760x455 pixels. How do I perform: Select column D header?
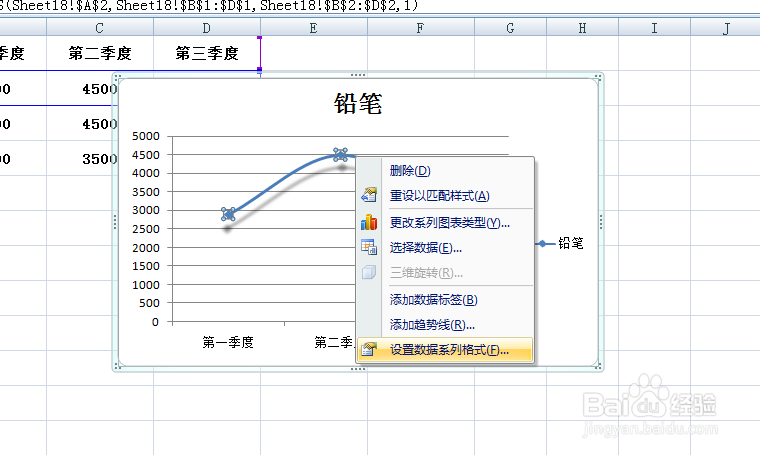tap(207, 28)
